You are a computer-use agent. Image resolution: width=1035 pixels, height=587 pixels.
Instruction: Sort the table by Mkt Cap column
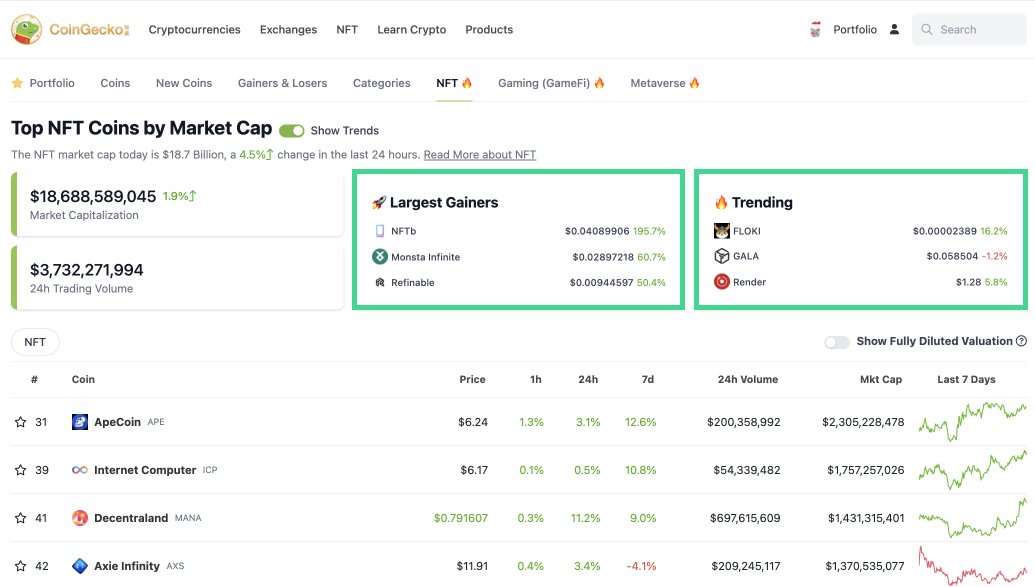(x=881, y=380)
